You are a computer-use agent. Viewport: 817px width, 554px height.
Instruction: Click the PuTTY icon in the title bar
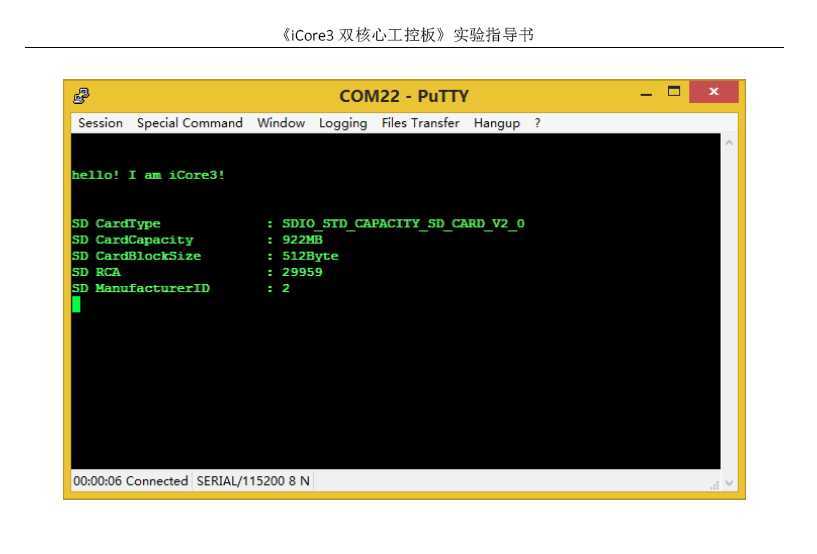point(81,96)
